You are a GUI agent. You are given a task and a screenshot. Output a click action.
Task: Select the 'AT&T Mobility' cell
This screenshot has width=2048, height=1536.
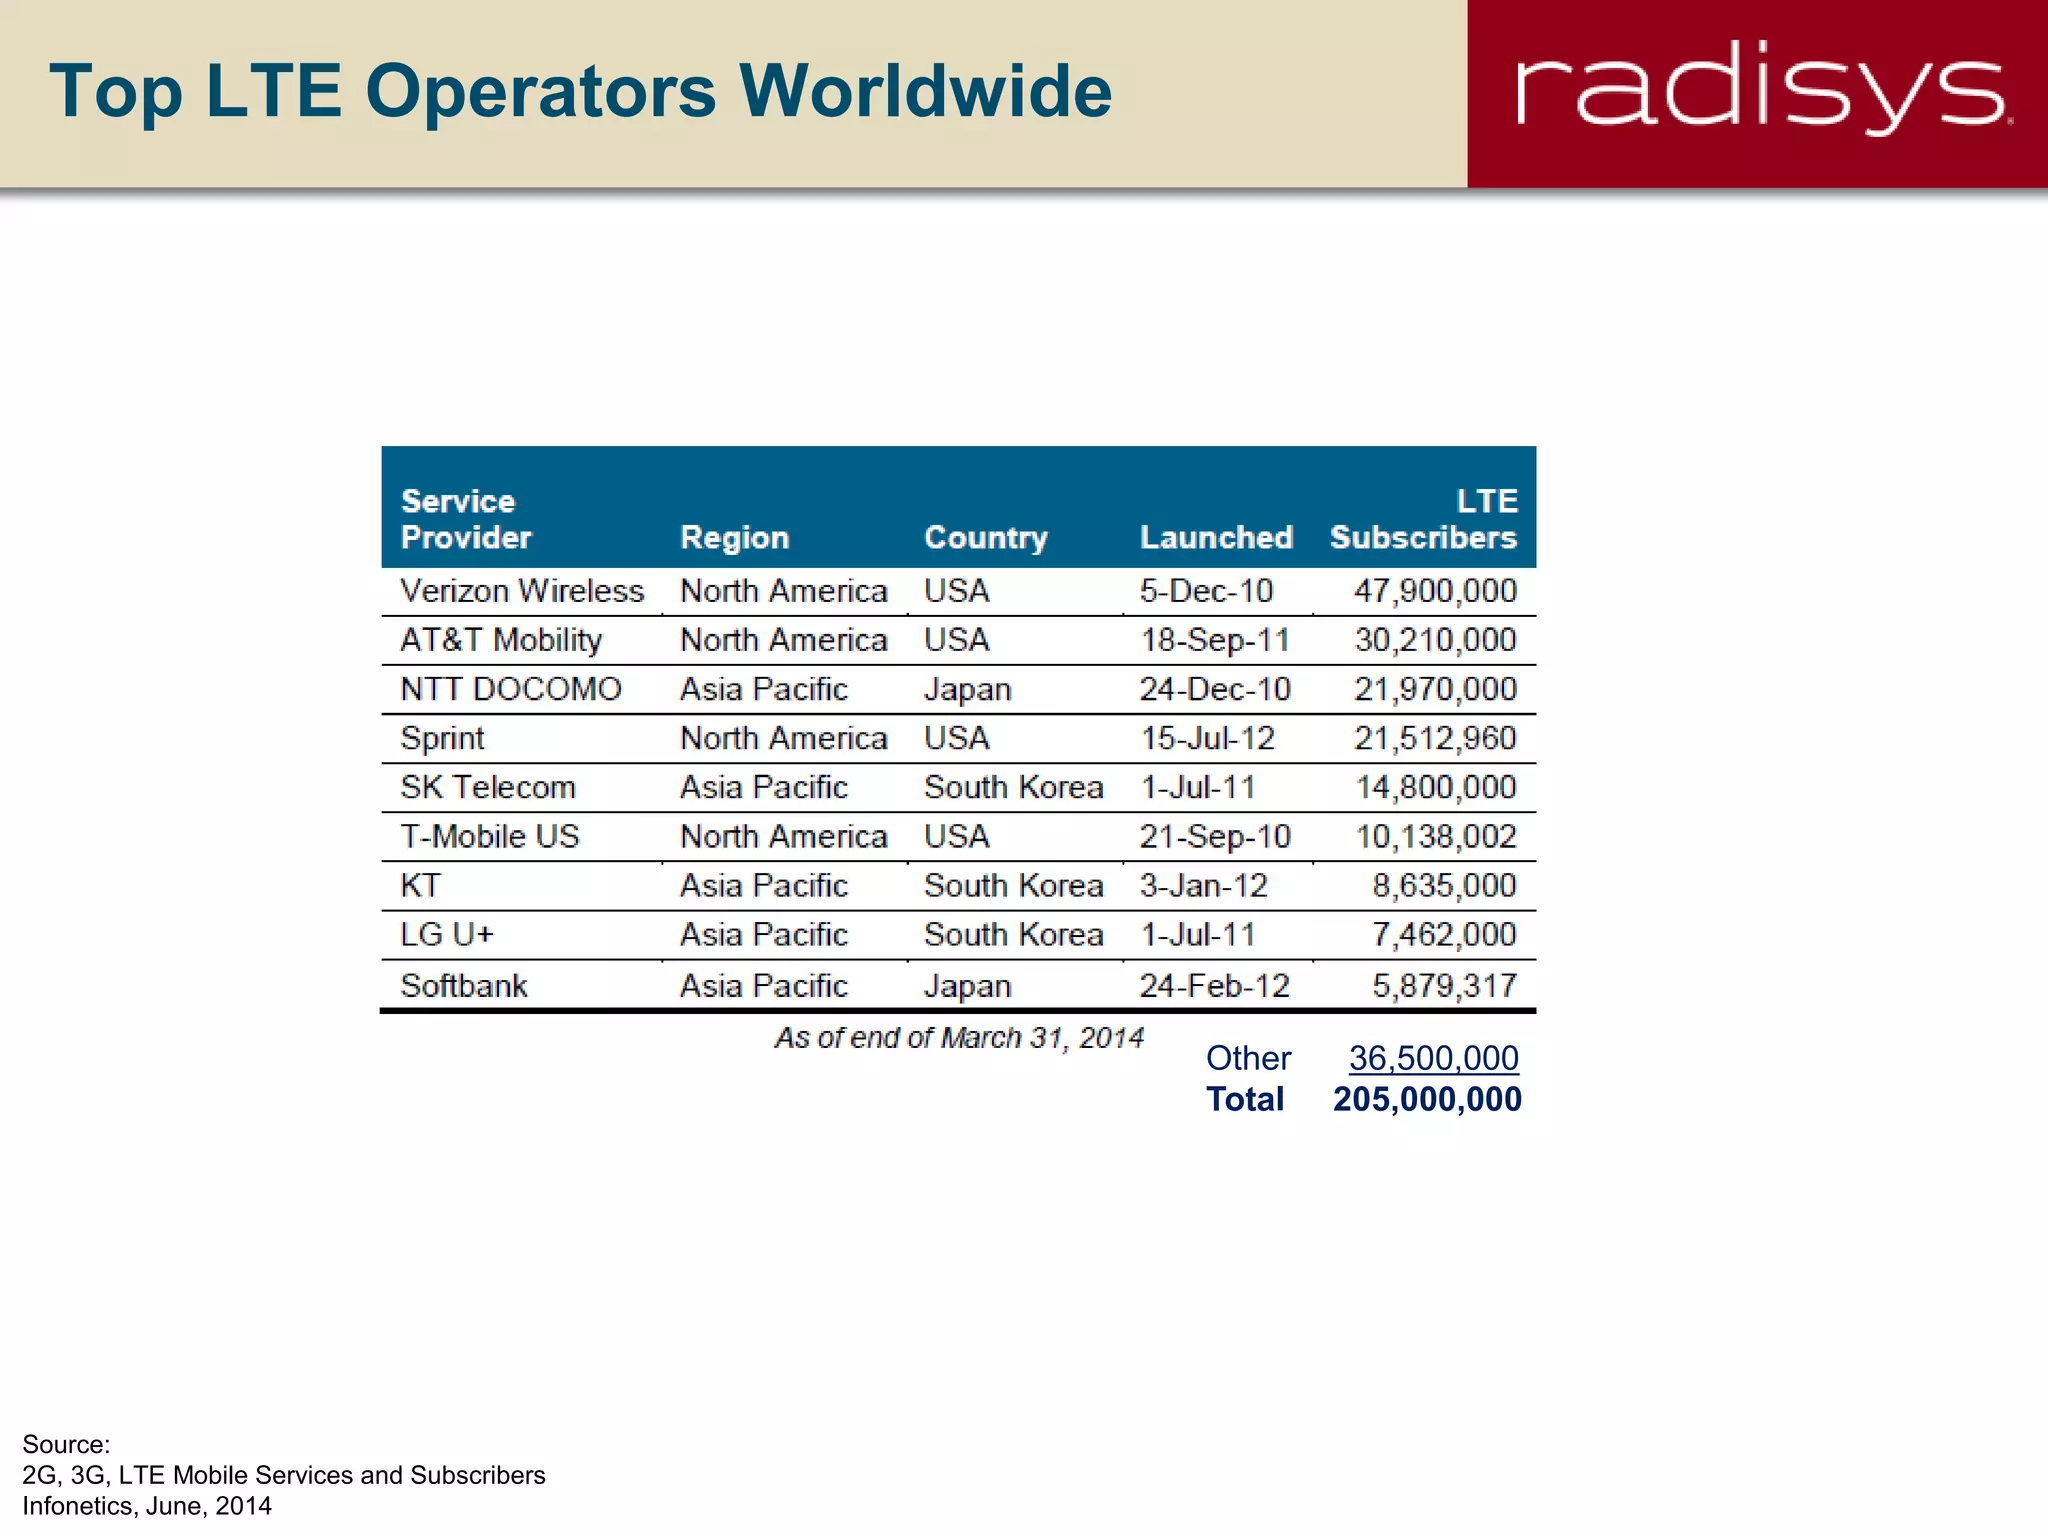501,640
